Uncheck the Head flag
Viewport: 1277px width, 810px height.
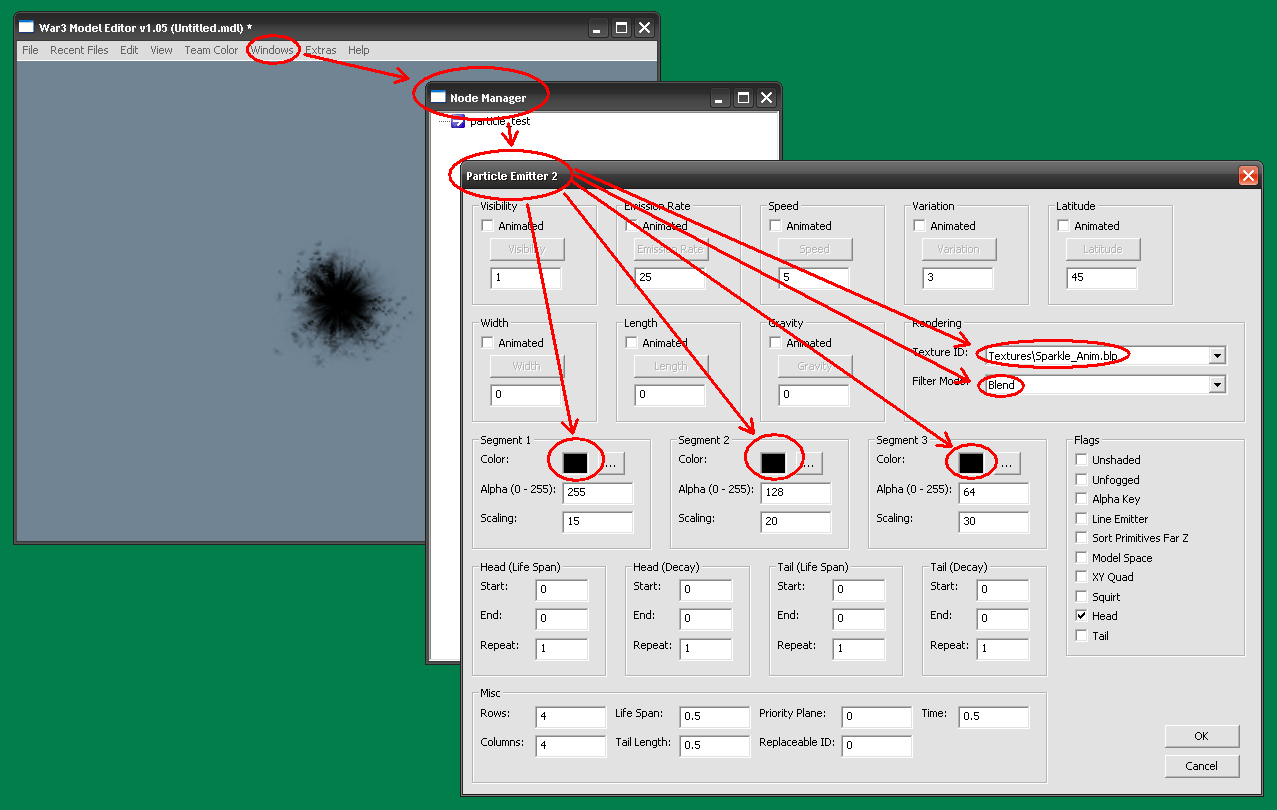[1081, 616]
